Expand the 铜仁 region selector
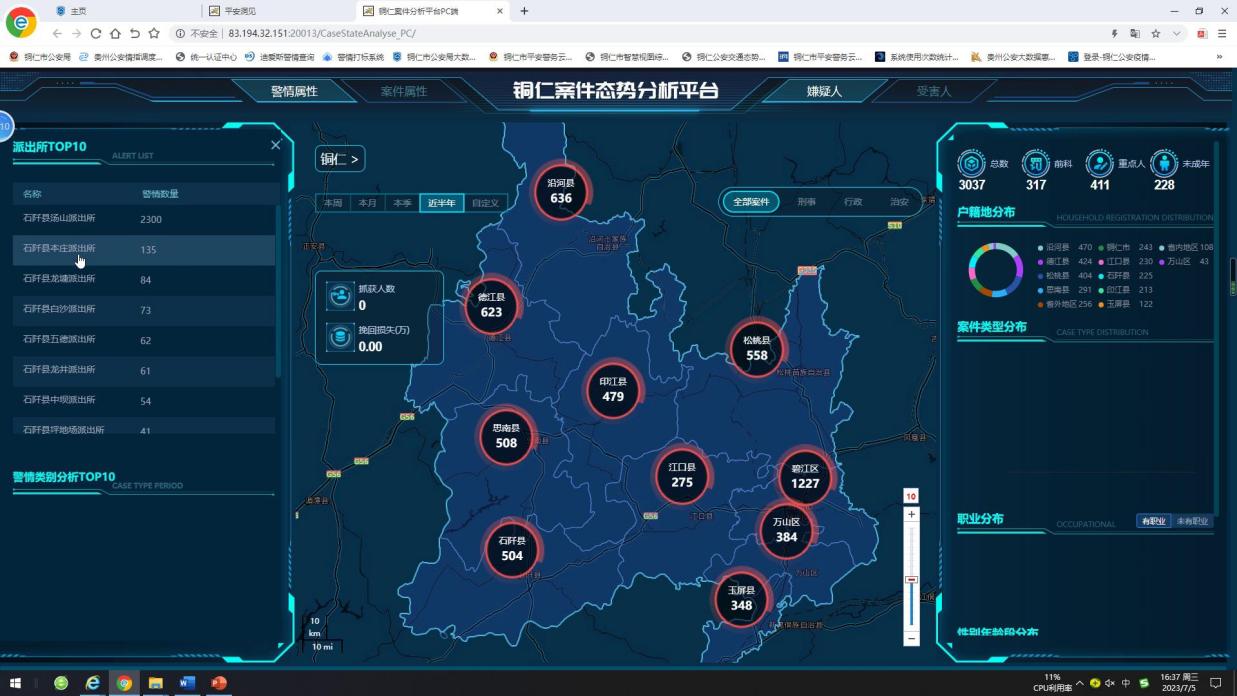This screenshot has width=1237, height=696. click(x=340, y=159)
